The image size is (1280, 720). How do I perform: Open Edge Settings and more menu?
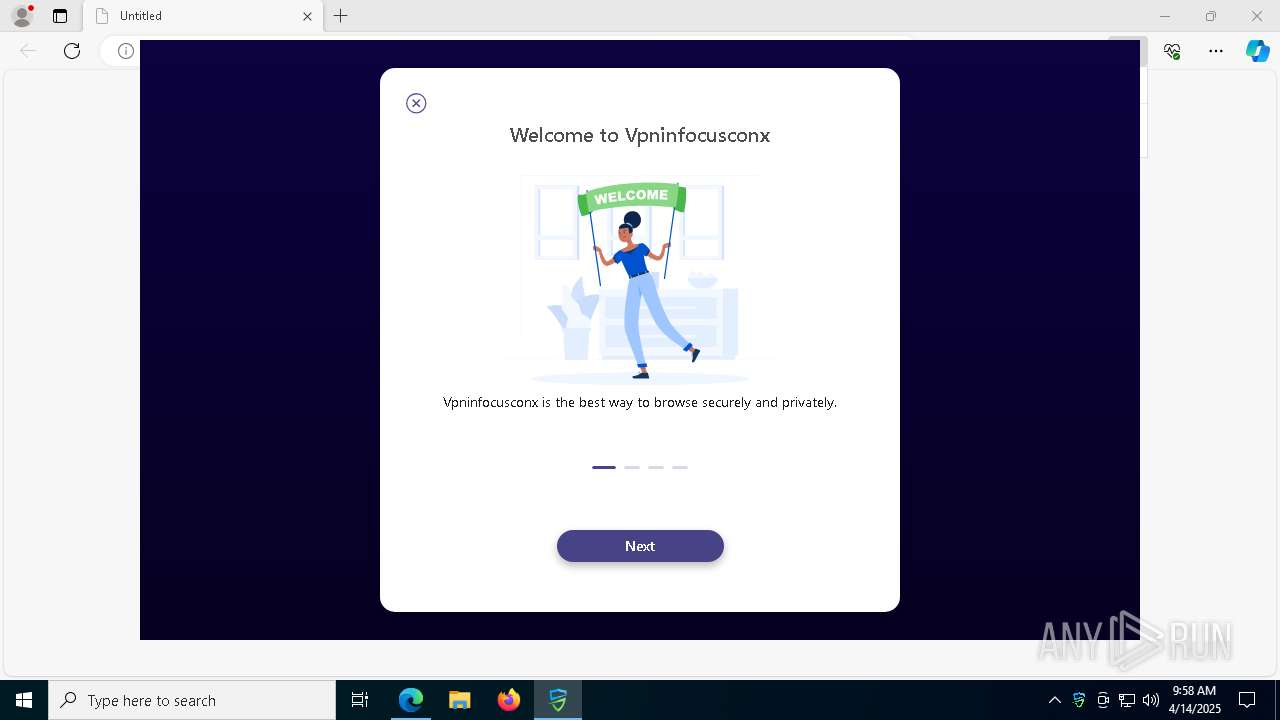(1216, 51)
